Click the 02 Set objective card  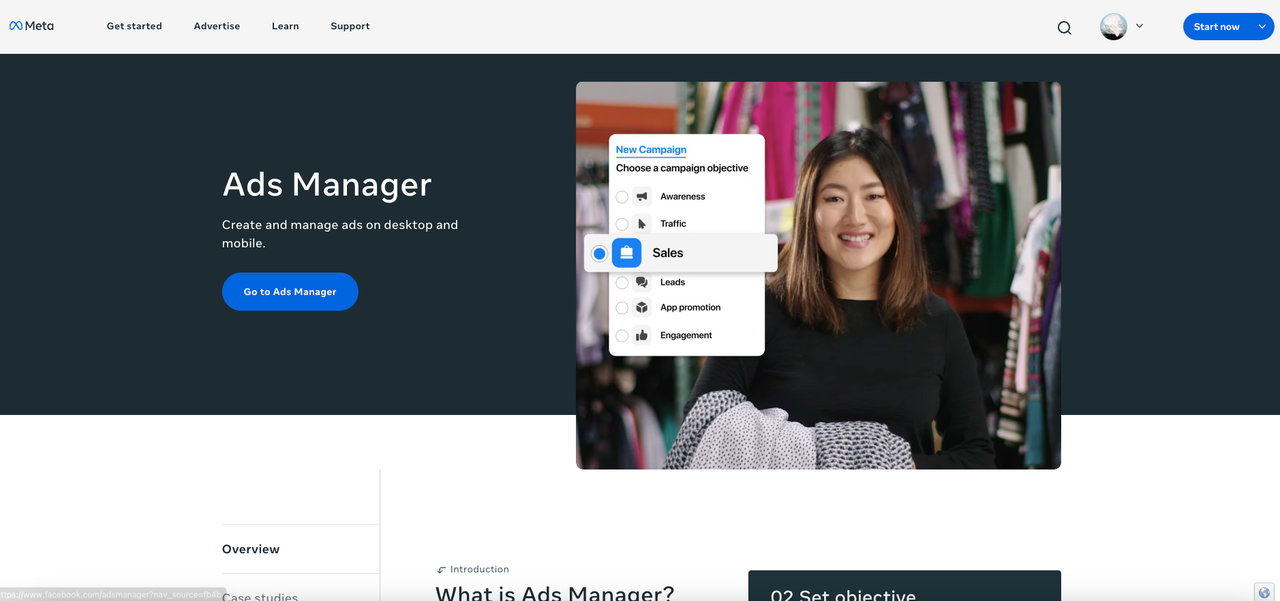click(x=904, y=586)
